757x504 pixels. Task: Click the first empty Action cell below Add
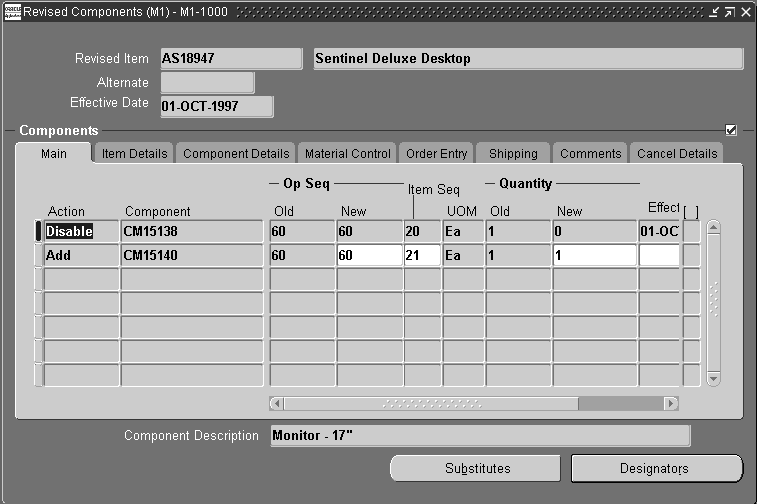point(81,279)
